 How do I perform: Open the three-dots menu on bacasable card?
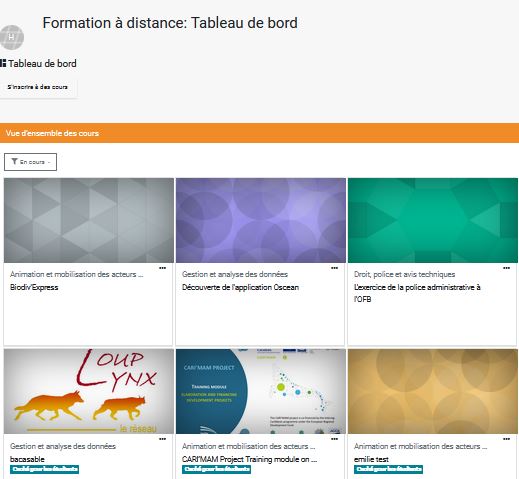click(162, 439)
